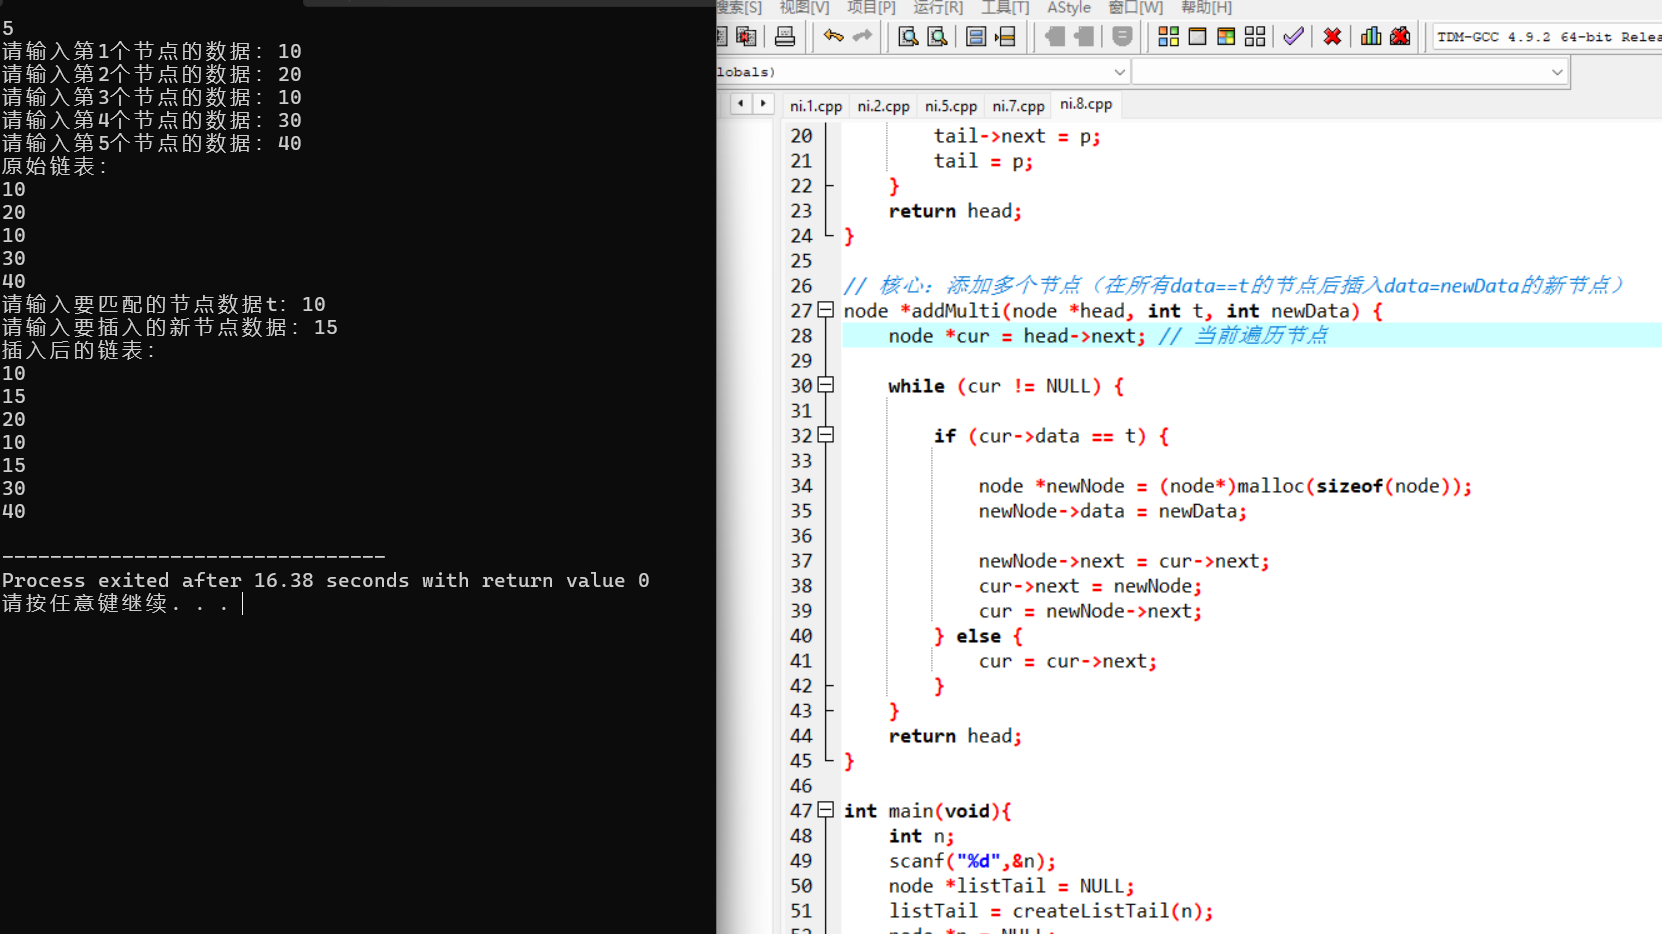Stop execution with the red X icon

pyautogui.click(x=1332, y=37)
